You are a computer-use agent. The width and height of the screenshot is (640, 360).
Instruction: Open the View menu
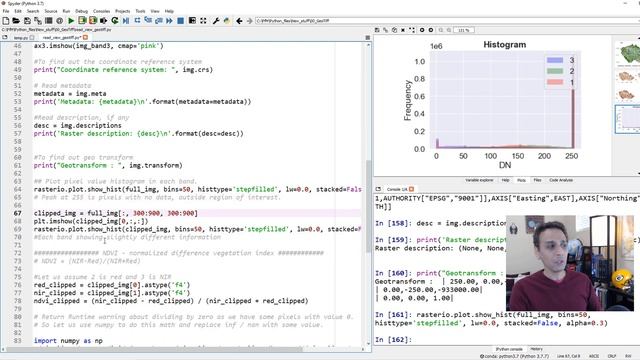155,11
